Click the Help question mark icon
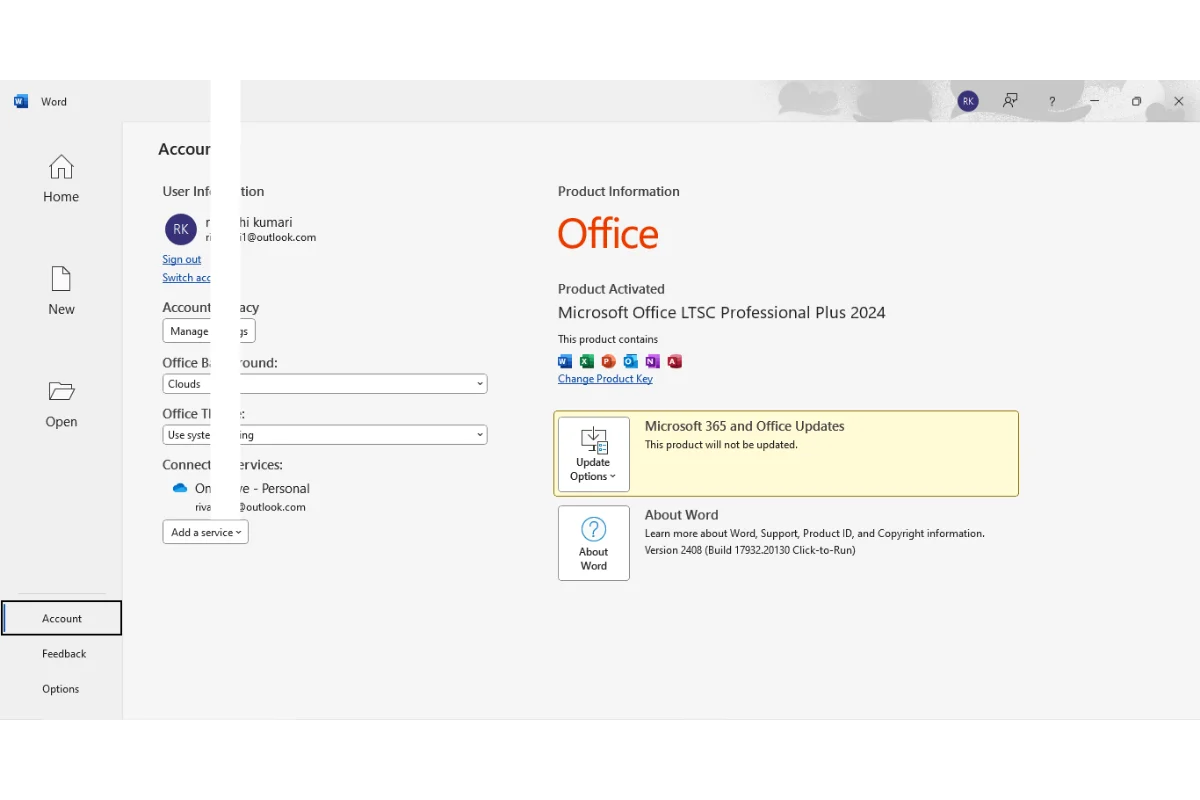This screenshot has width=1200, height=800. [1052, 102]
